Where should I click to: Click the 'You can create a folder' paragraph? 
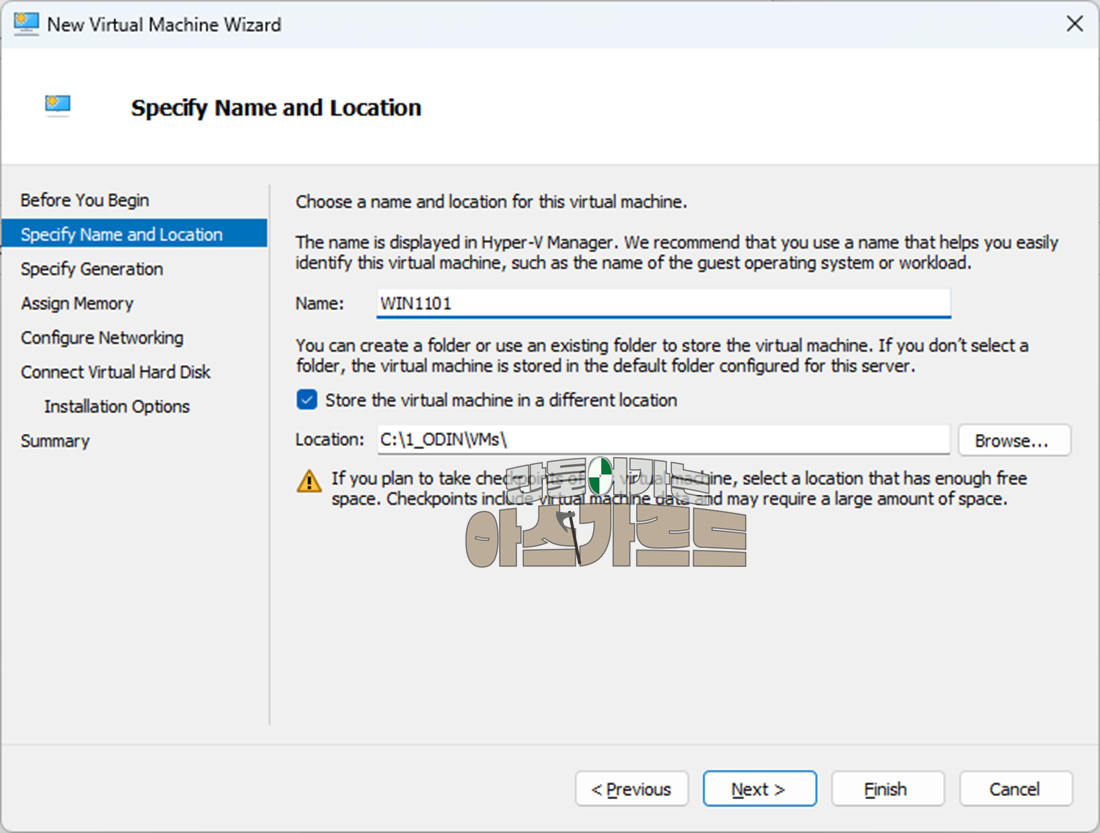pos(662,356)
